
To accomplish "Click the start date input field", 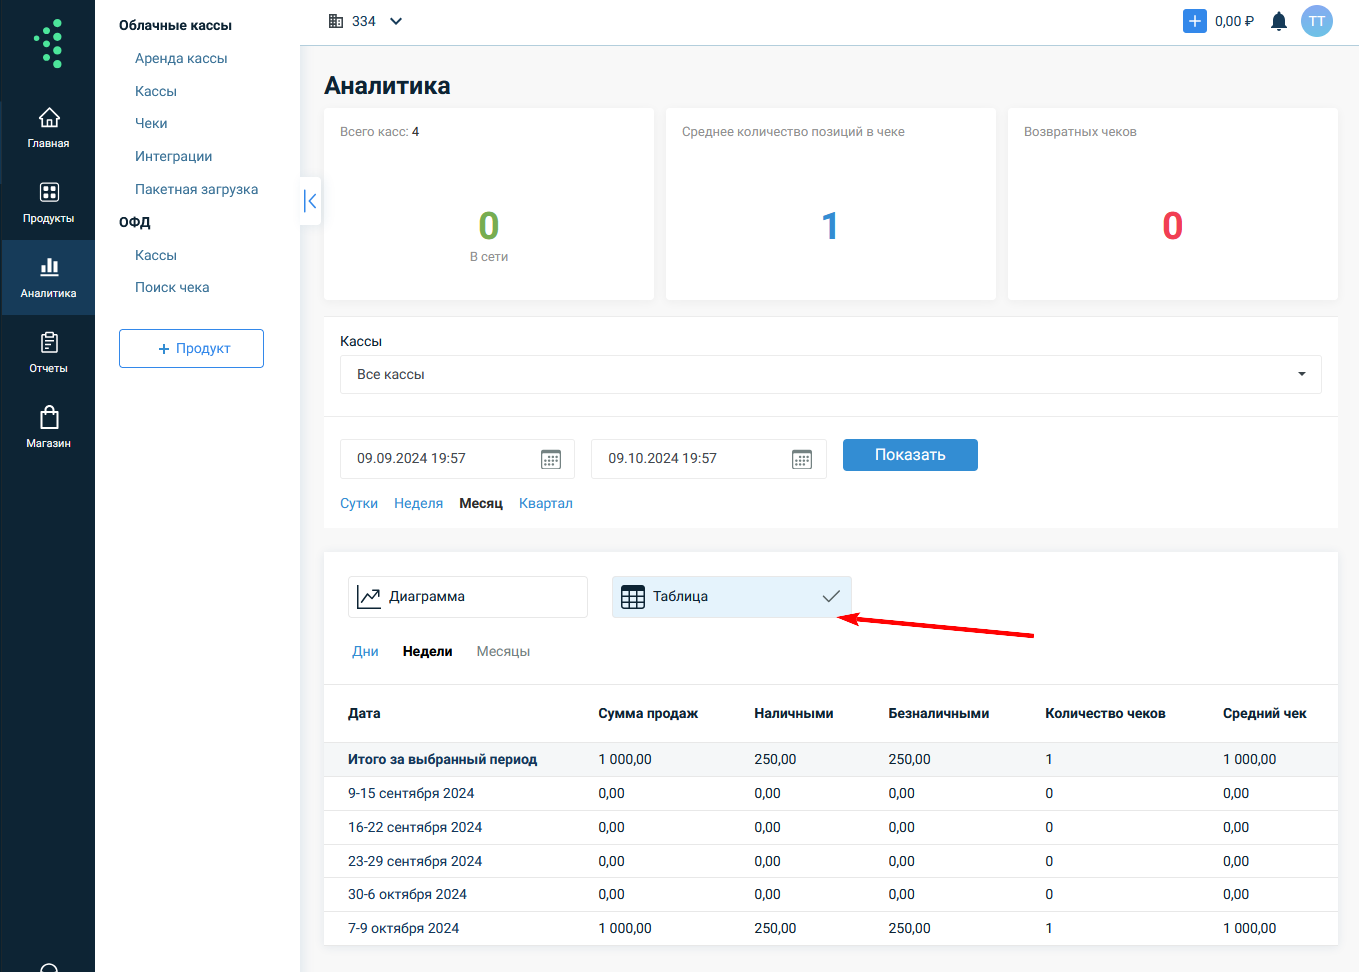I will tap(440, 459).
